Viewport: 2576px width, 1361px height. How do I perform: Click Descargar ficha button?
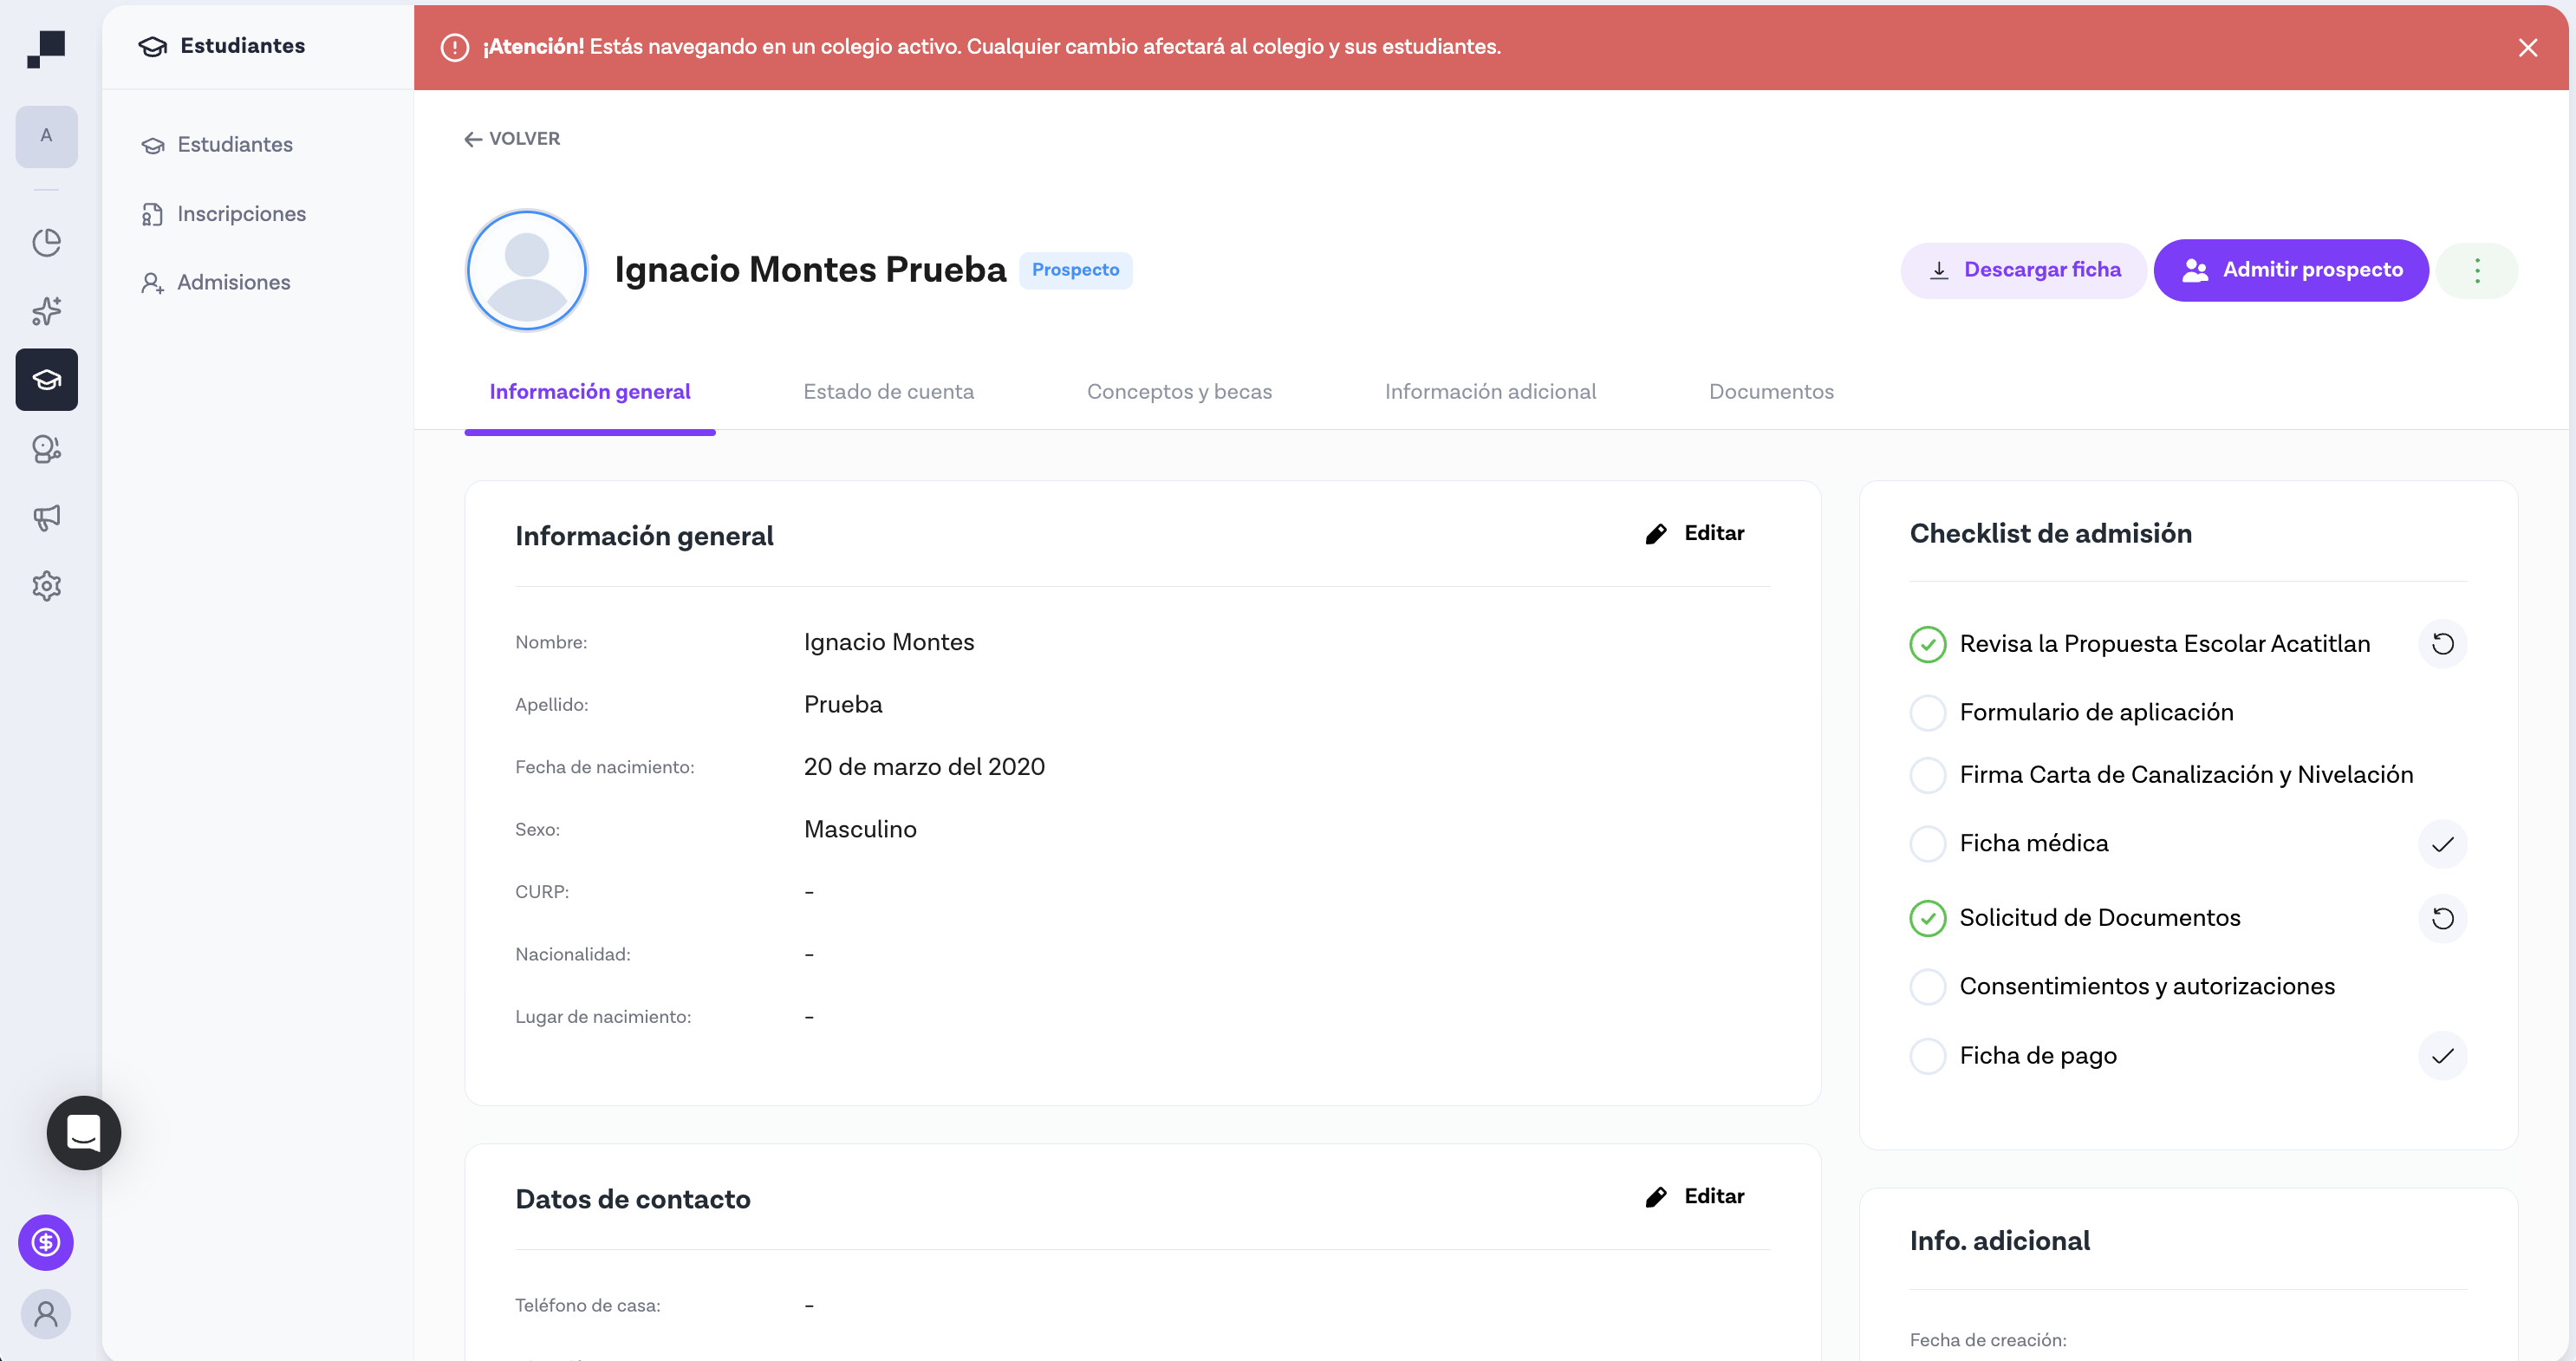[2022, 270]
